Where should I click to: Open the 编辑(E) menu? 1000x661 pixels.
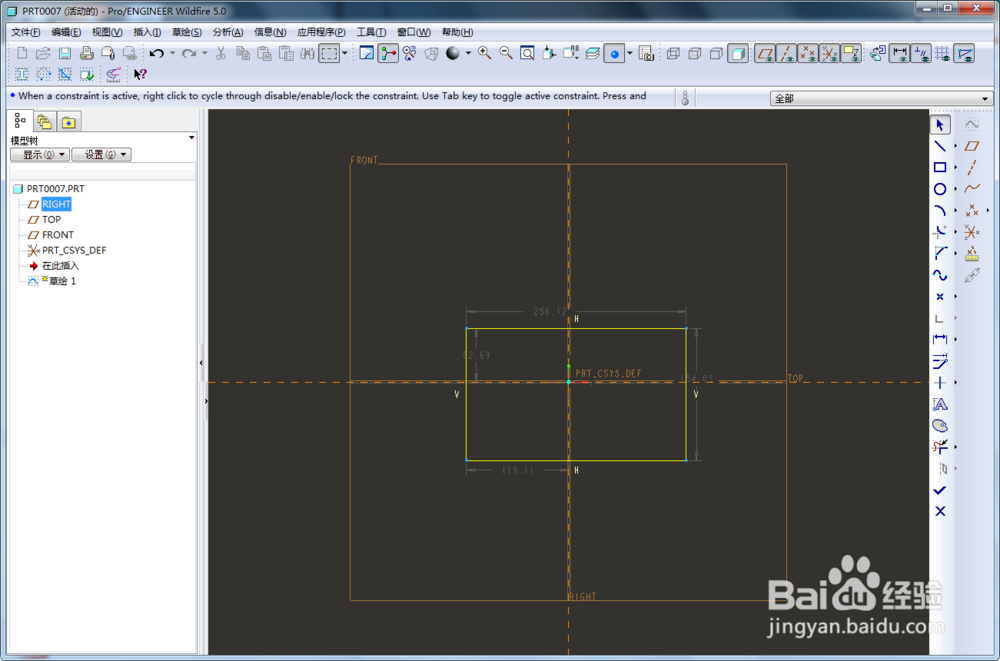[x=66, y=32]
